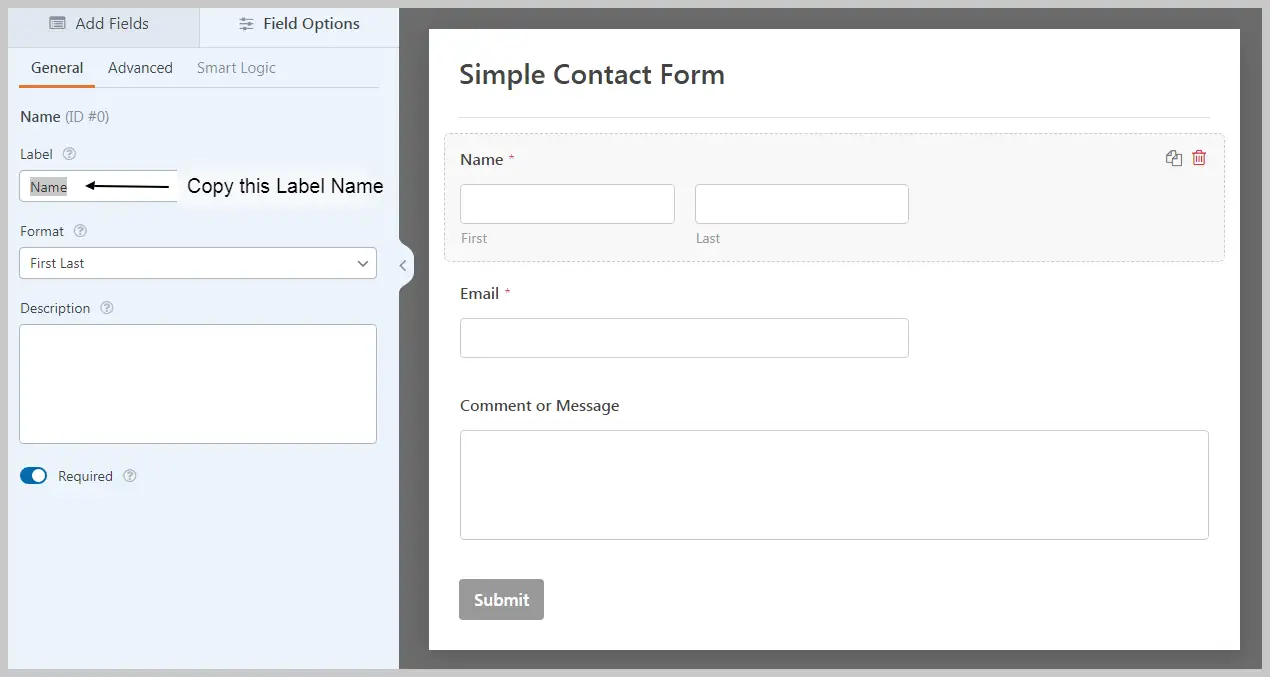Click the First name input box
The width and height of the screenshot is (1270, 677).
coord(567,204)
